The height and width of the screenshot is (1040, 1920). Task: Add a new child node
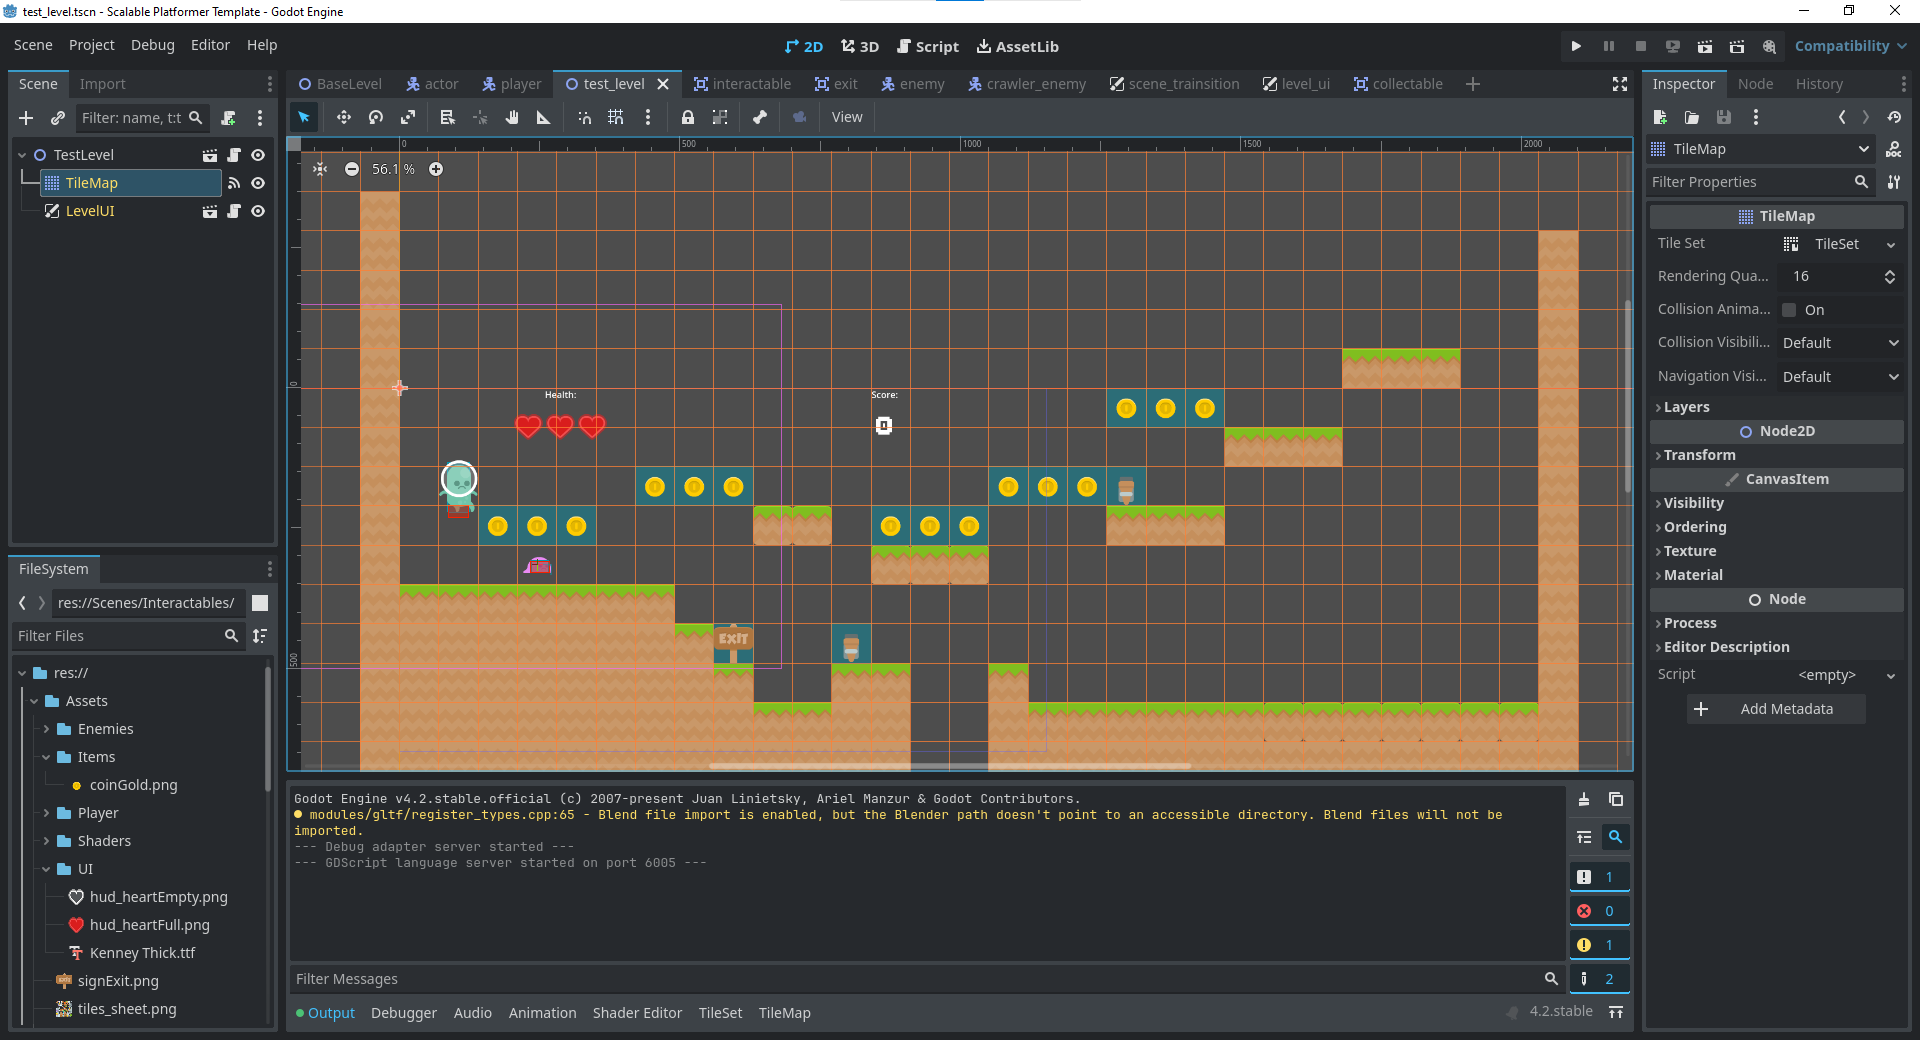point(26,118)
